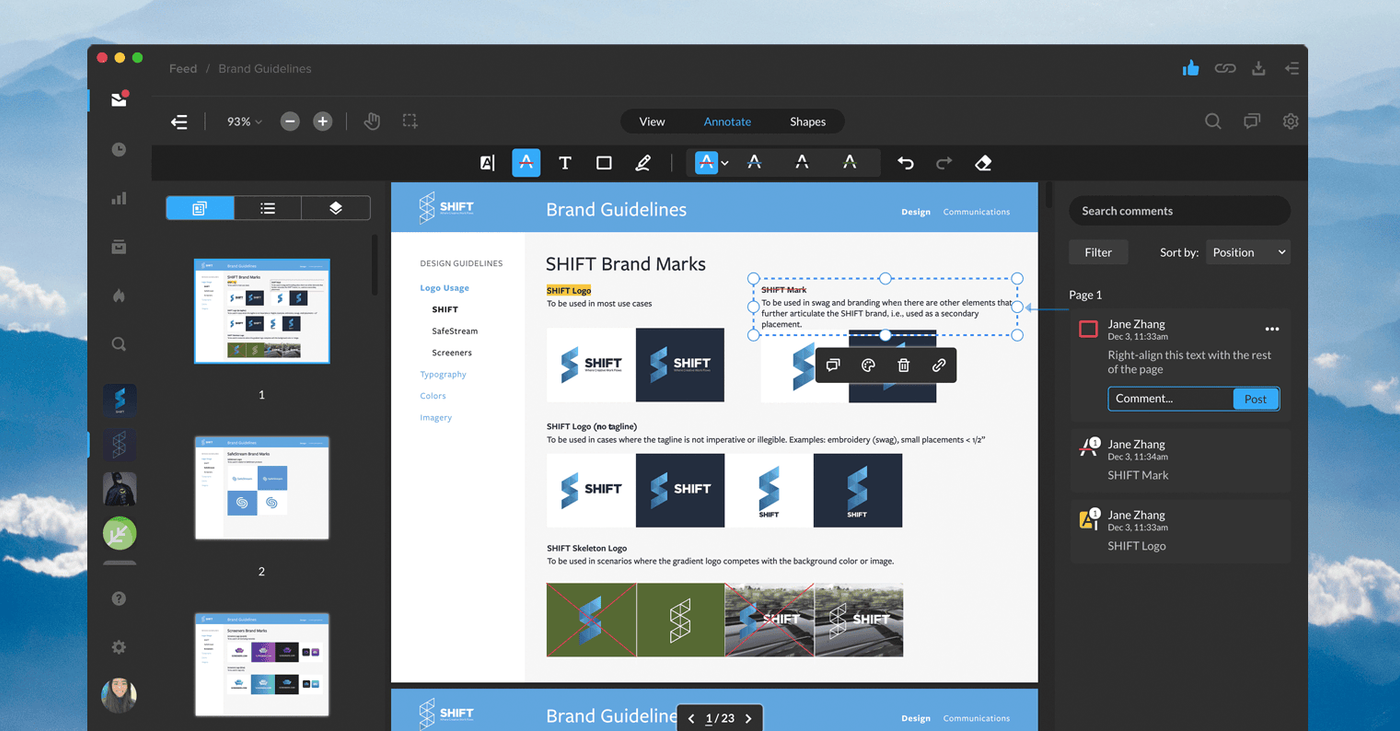Viewport: 1400px width, 731px height.
Task: Copy share link using chain icon in title bar
Action: [x=1225, y=68]
